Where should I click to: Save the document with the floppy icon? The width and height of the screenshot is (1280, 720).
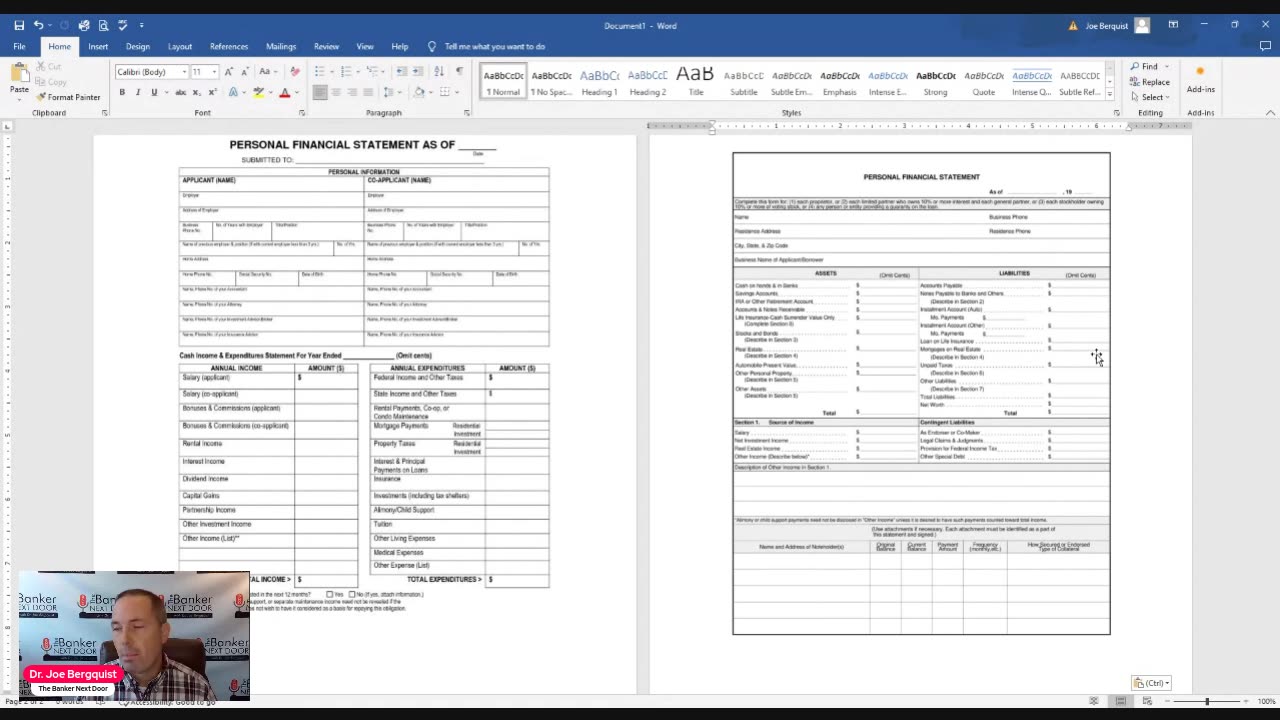click(19, 25)
